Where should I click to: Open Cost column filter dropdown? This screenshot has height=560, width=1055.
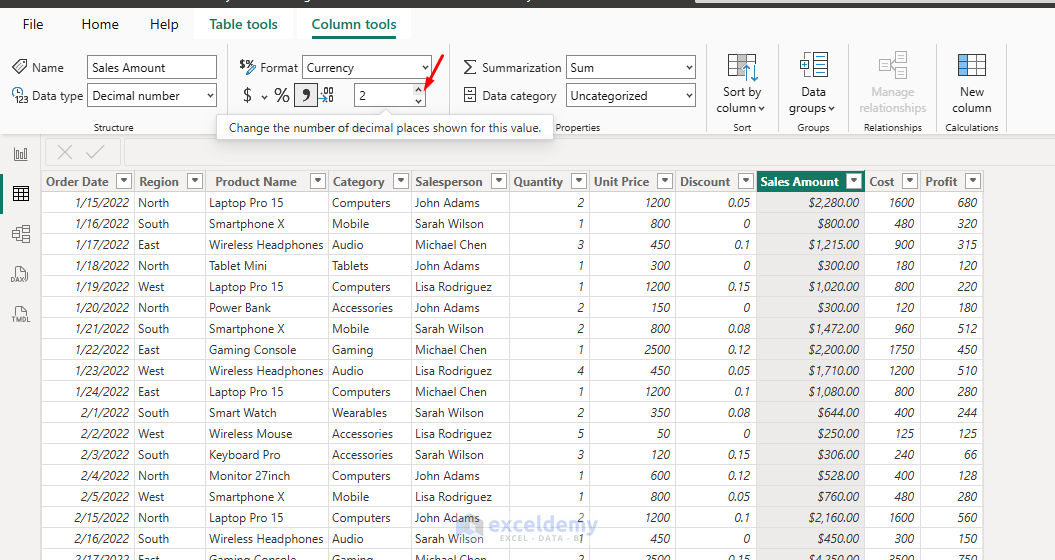click(x=910, y=181)
